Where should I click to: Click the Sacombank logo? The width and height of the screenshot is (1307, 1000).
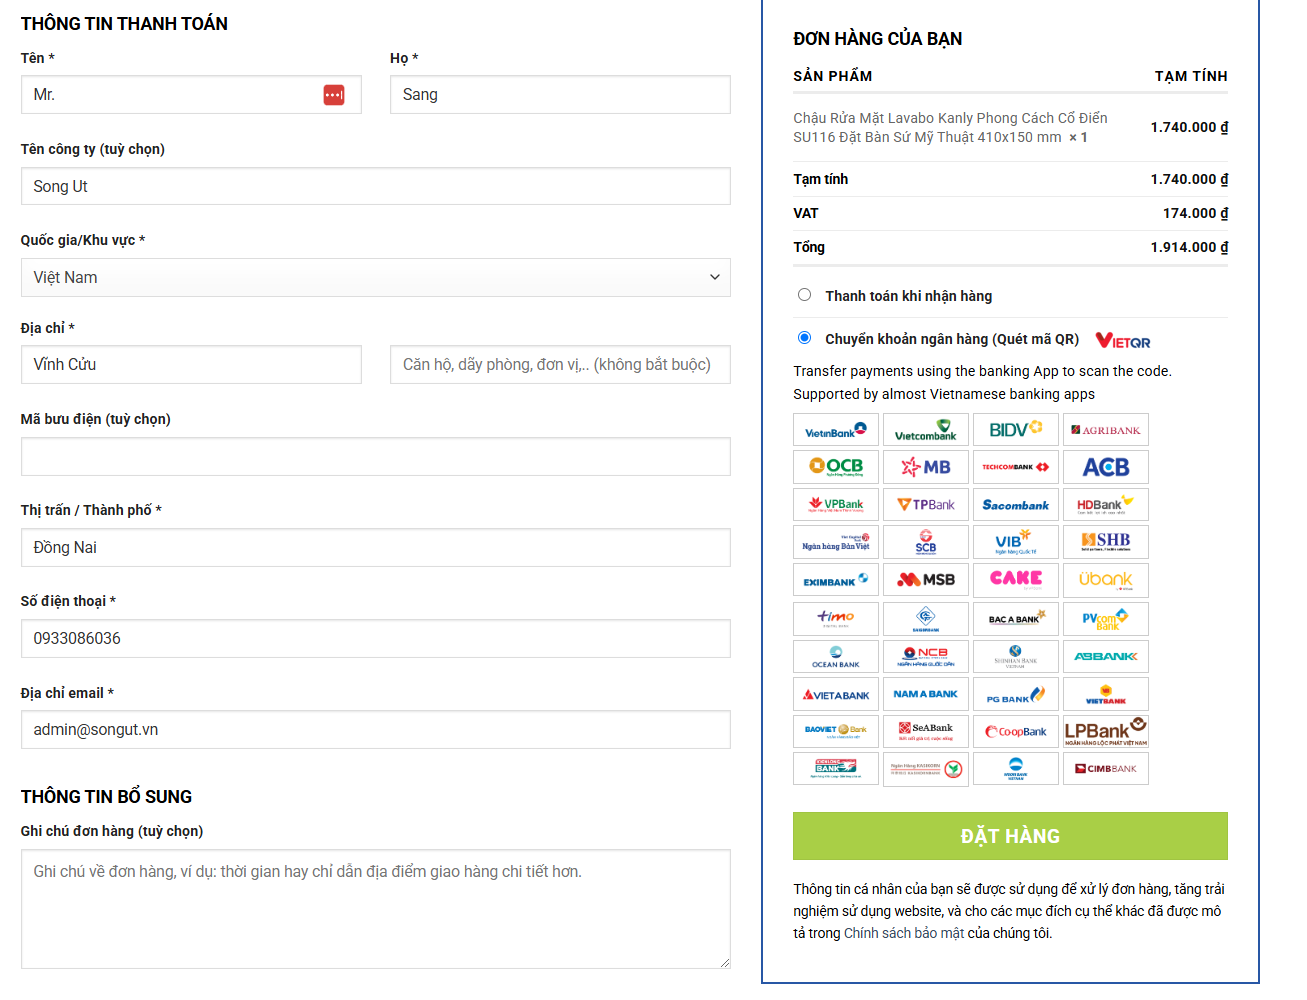coord(1015,505)
